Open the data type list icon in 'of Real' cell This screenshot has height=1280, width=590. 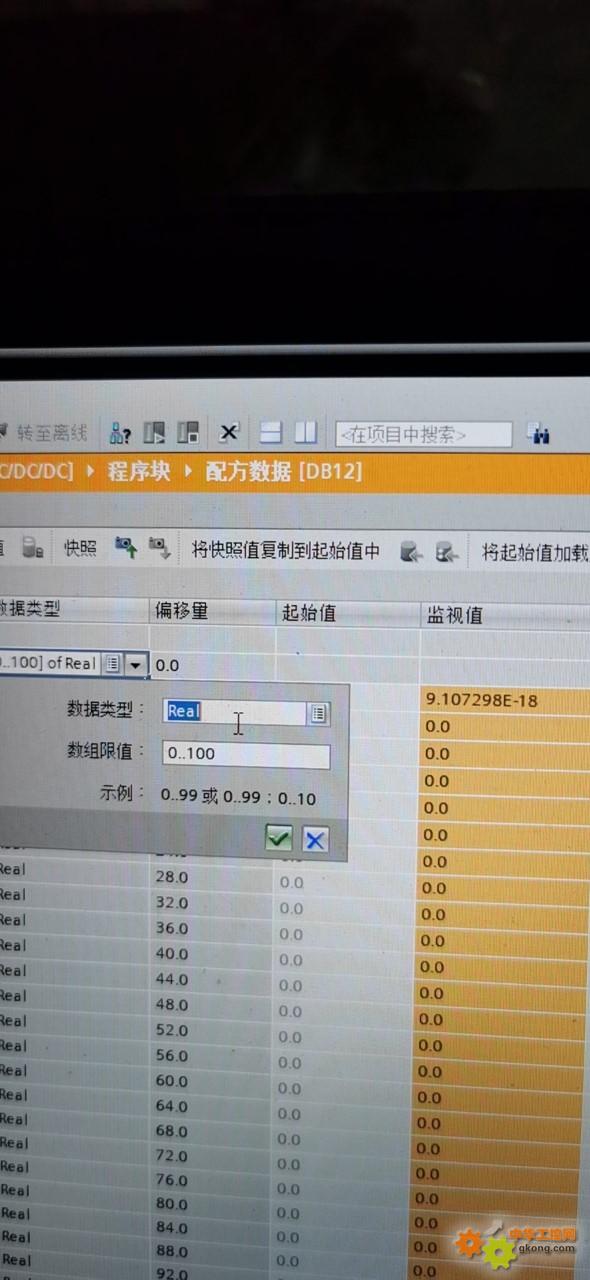[x=113, y=663]
